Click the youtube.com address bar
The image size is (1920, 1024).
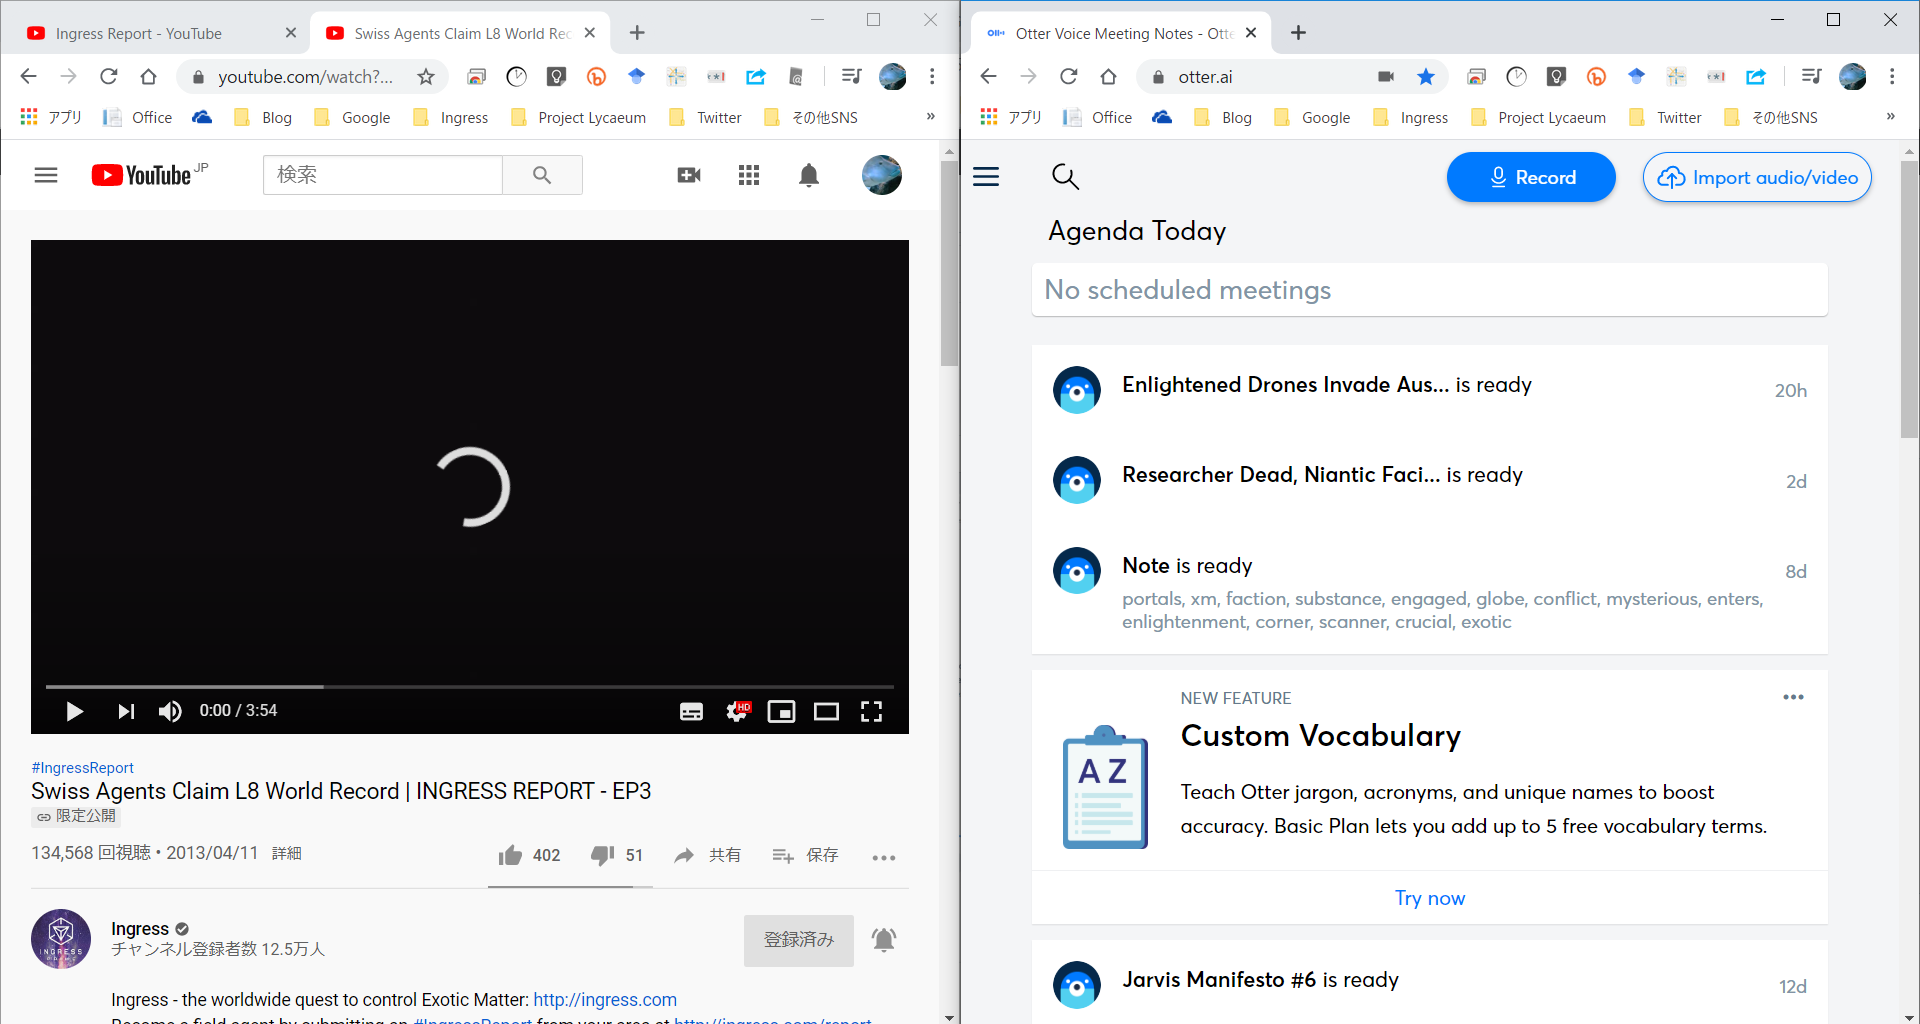tap(305, 76)
